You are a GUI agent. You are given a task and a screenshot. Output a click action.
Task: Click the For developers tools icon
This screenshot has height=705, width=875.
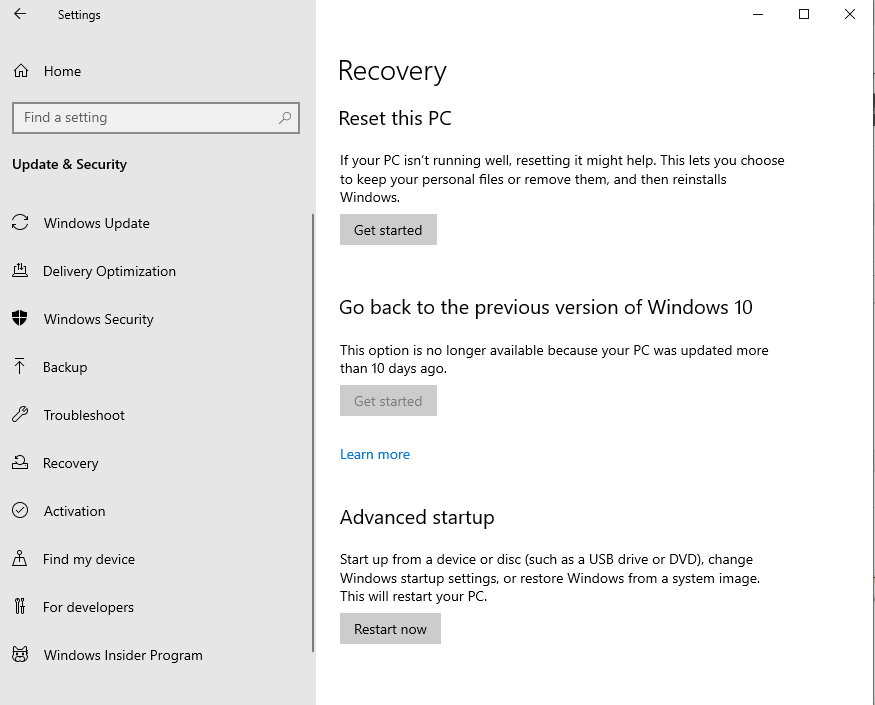point(20,606)
